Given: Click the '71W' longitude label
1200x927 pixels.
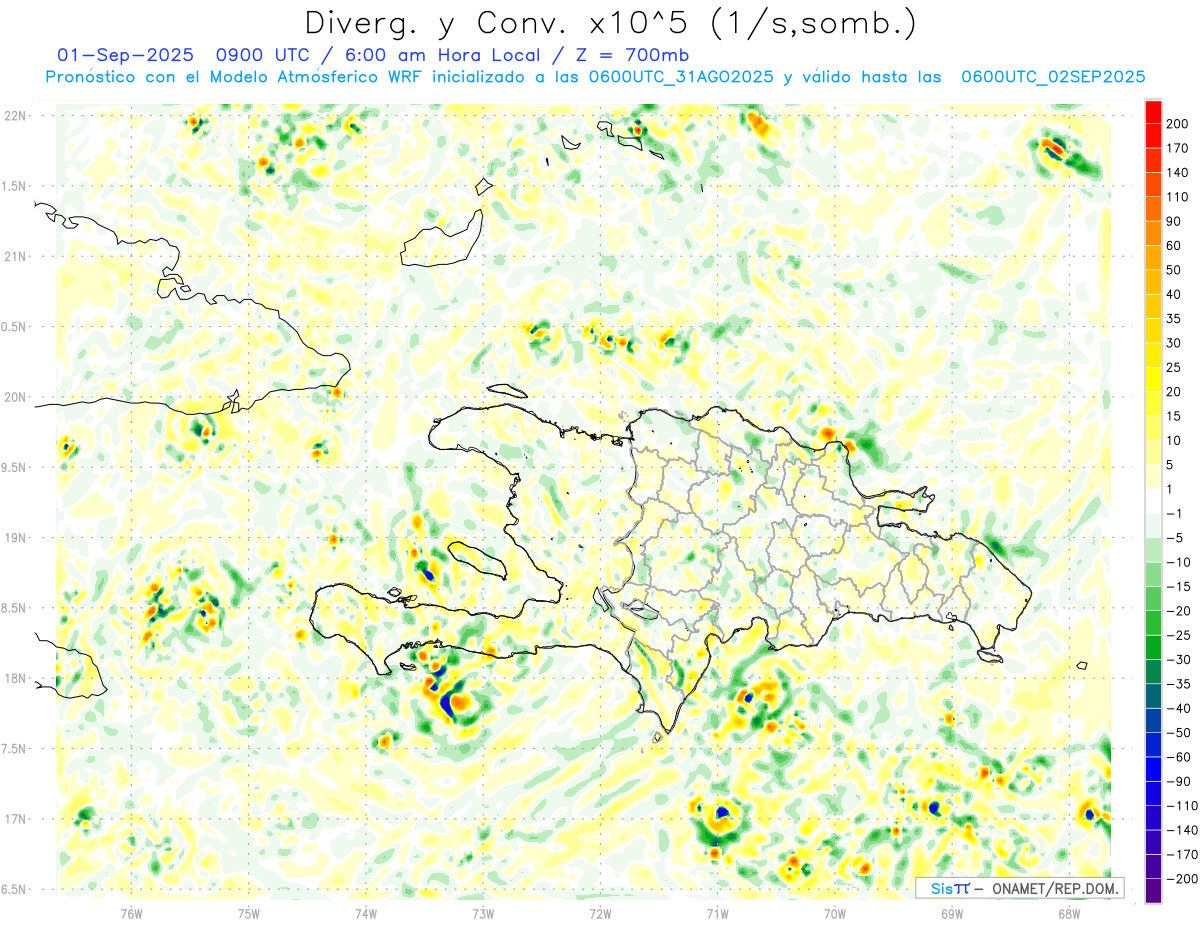Looking at the screenshot, I should [x=717, y=914].
